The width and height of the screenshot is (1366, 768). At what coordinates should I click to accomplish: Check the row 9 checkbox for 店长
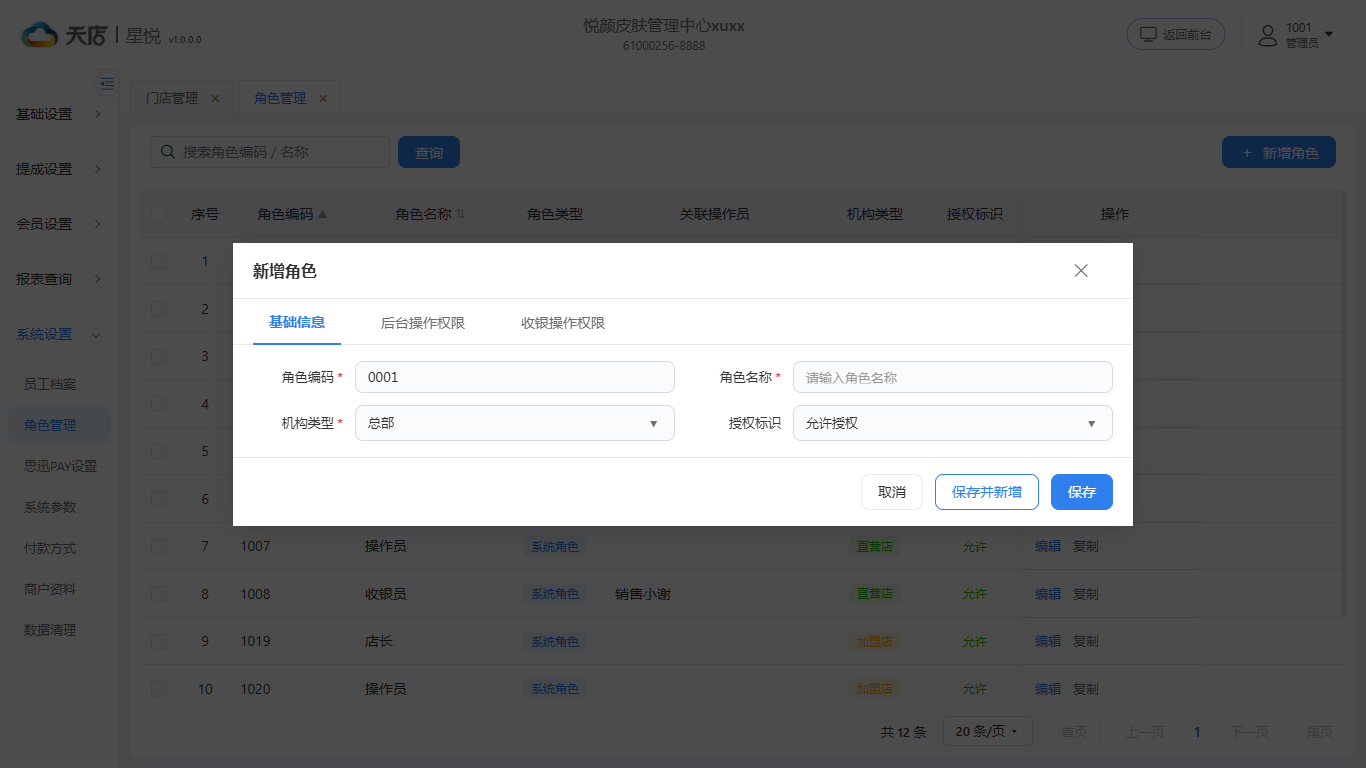pyautogui.click(x=159, y=641)
